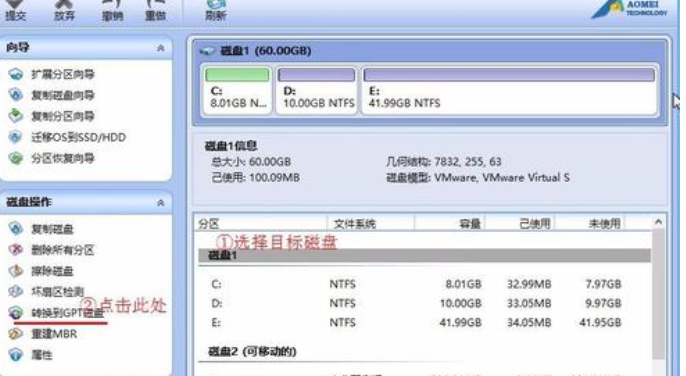The height and width of the screenshot is (376, 686).
Task: Select the D: NTFS row in list
Action: tap(424, 303)
